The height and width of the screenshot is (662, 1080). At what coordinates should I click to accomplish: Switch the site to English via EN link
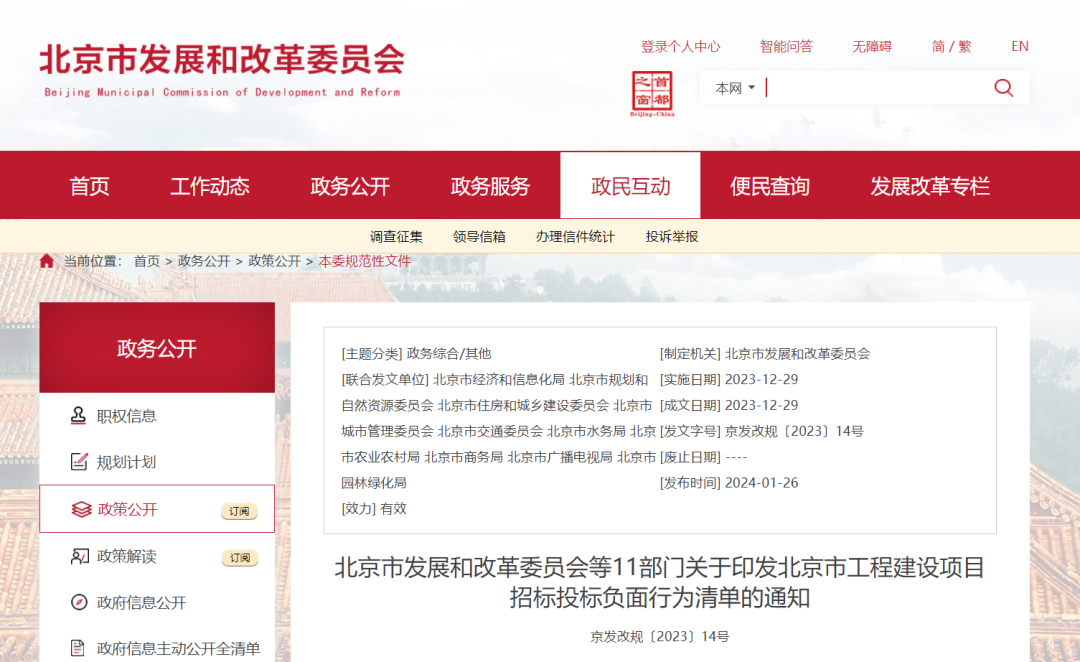[1020, 46]
